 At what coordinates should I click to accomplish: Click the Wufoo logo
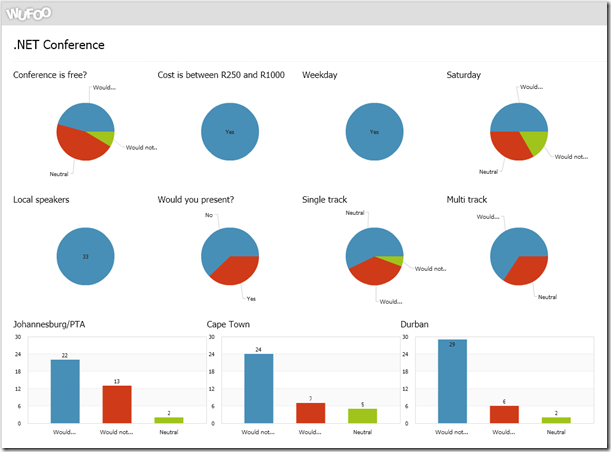tap(28, 14)
